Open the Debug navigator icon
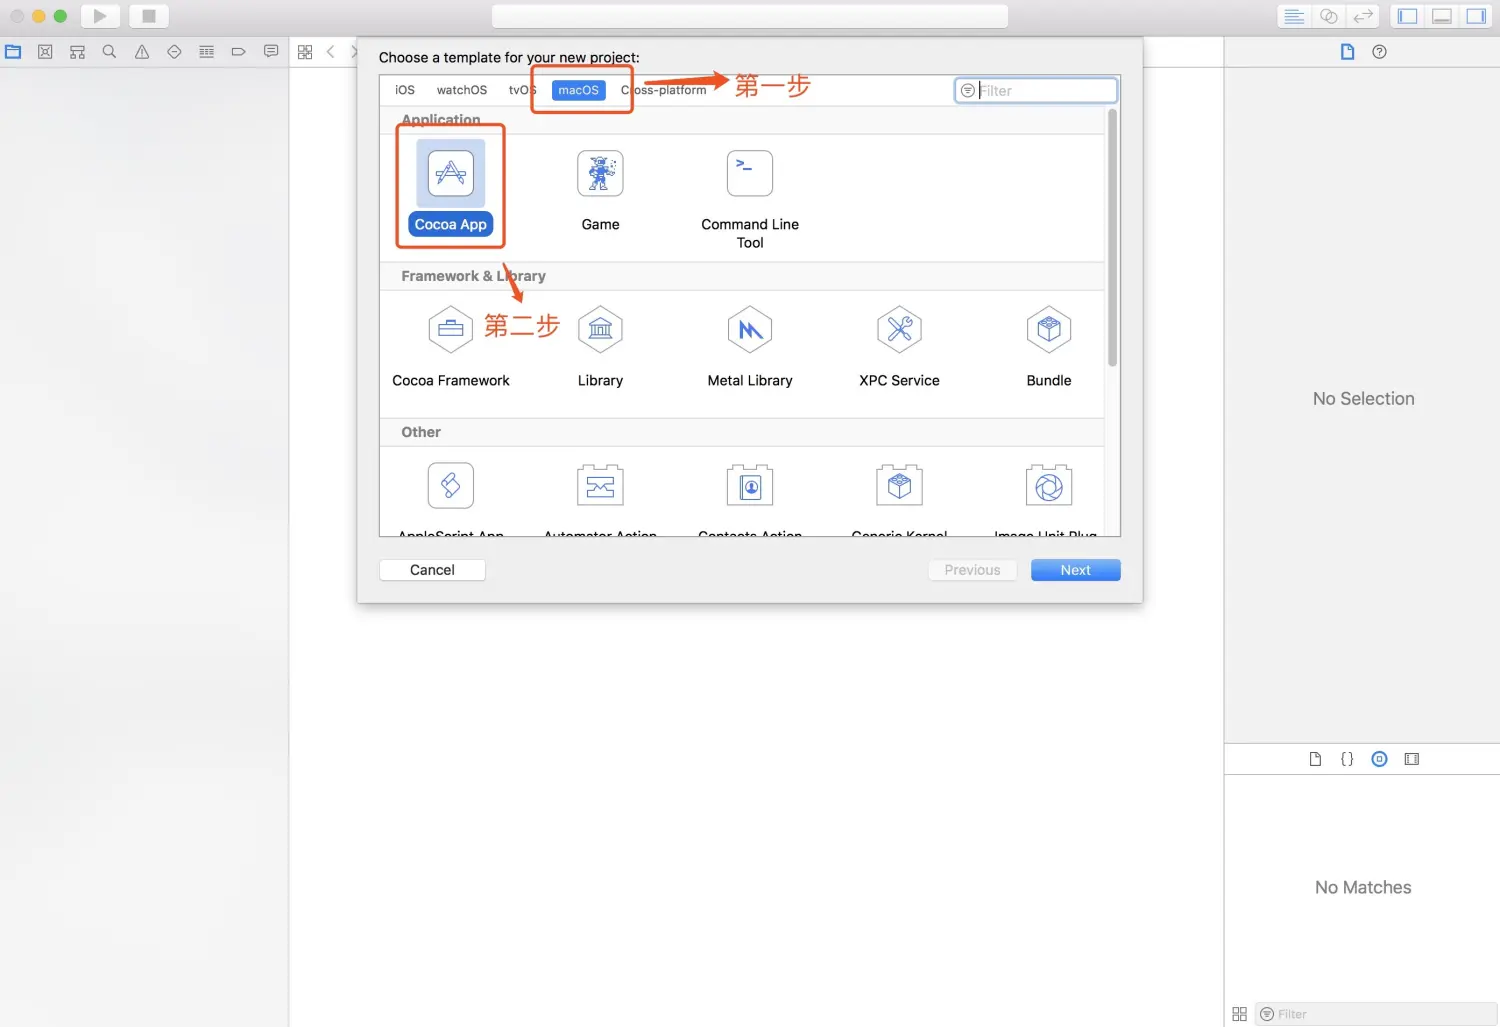The image size is (1500, 1027). point(206,52)
